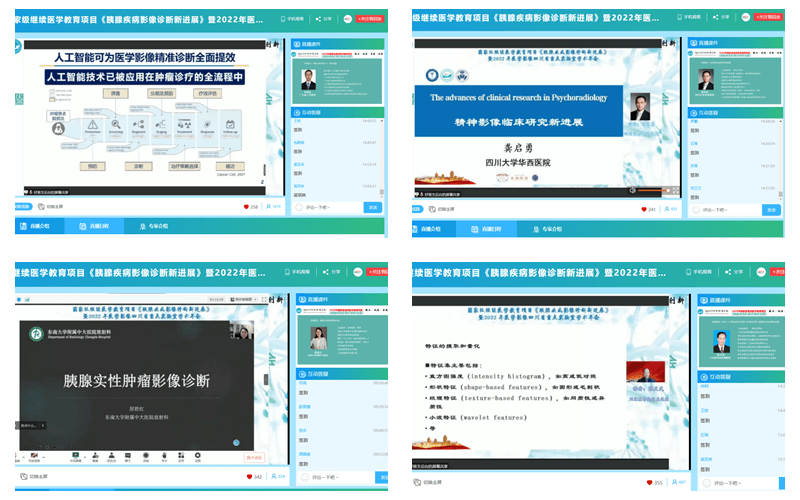Click share icon in the Psychoradiology panel header
Screen dimensions: 800x500
715,17
